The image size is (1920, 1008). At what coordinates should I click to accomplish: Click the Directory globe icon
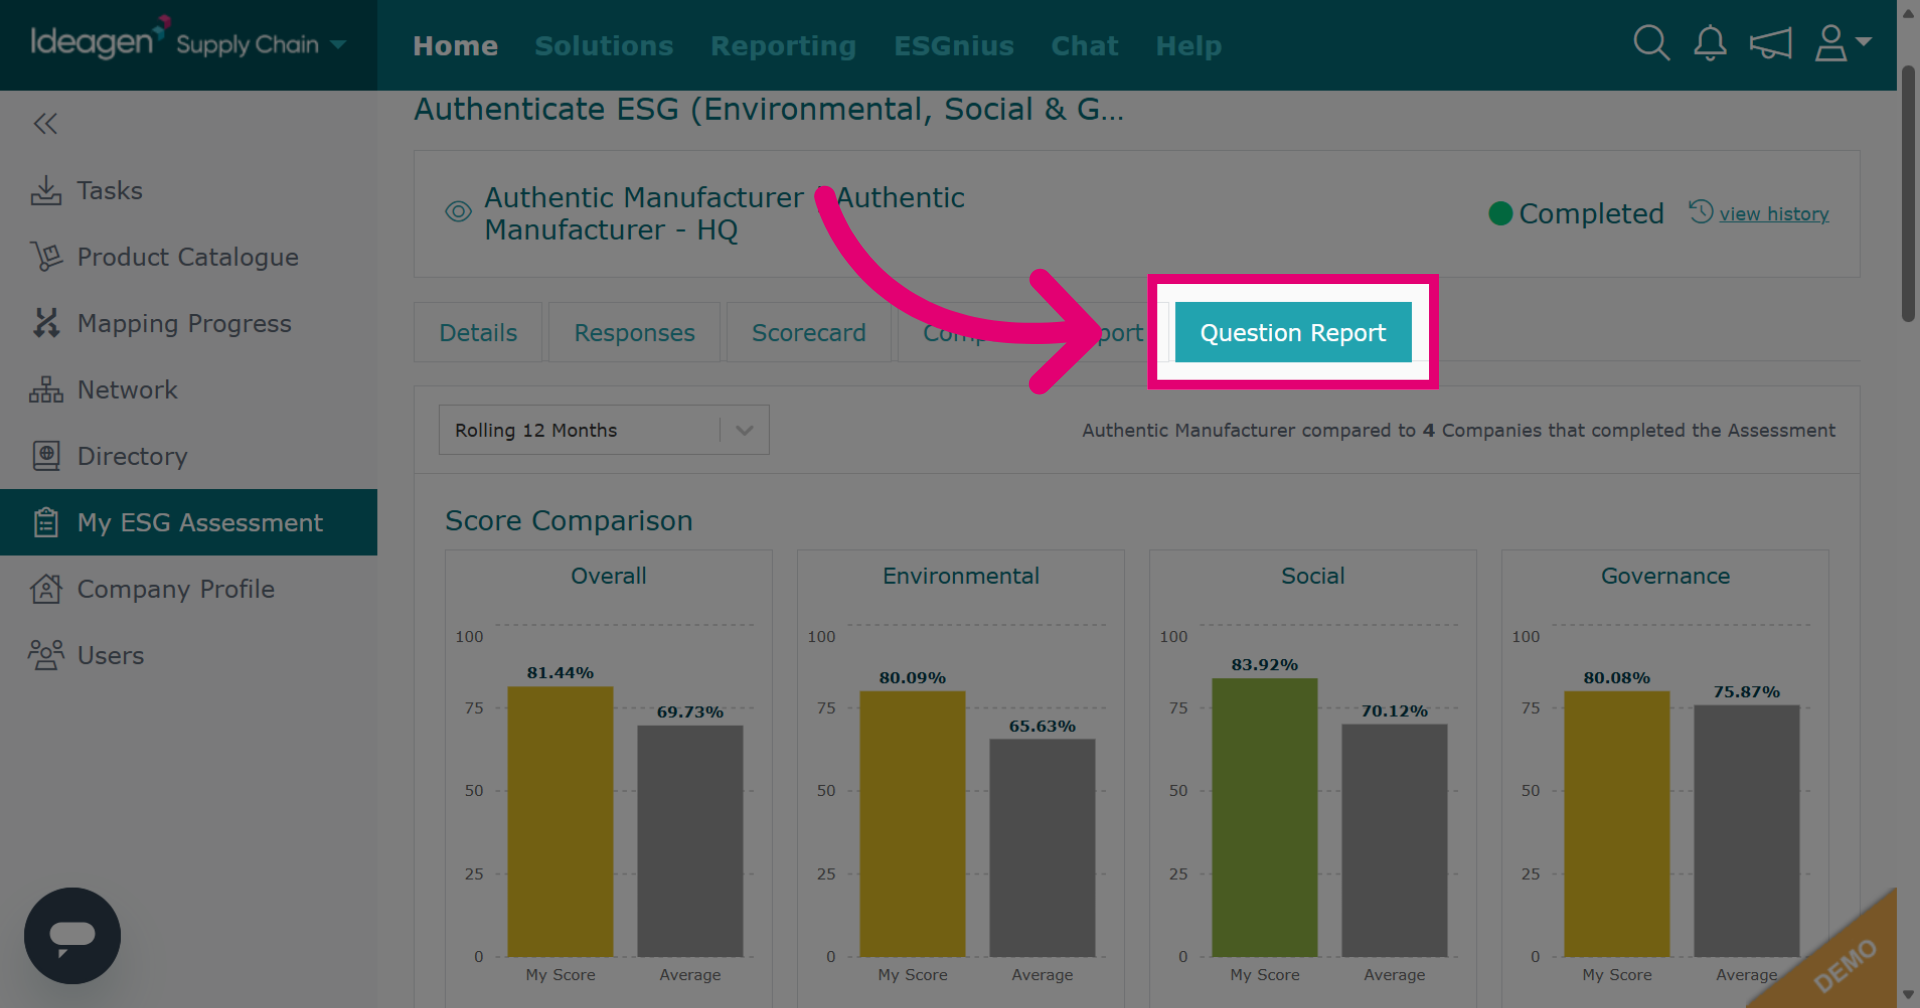click(x=46, y=456)
